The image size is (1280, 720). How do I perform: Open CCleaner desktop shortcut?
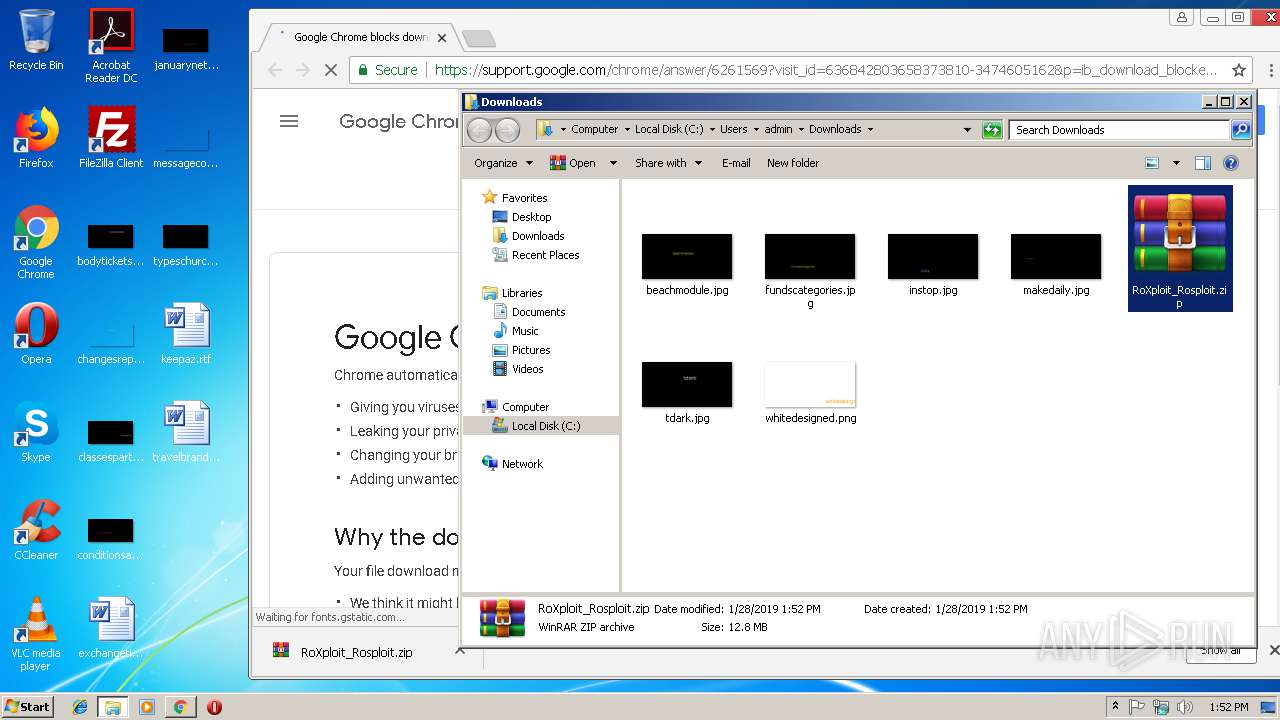point(36,530)
